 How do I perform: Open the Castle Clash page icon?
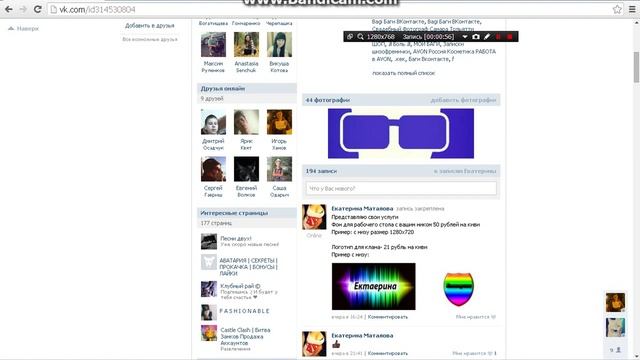(209, 333)
